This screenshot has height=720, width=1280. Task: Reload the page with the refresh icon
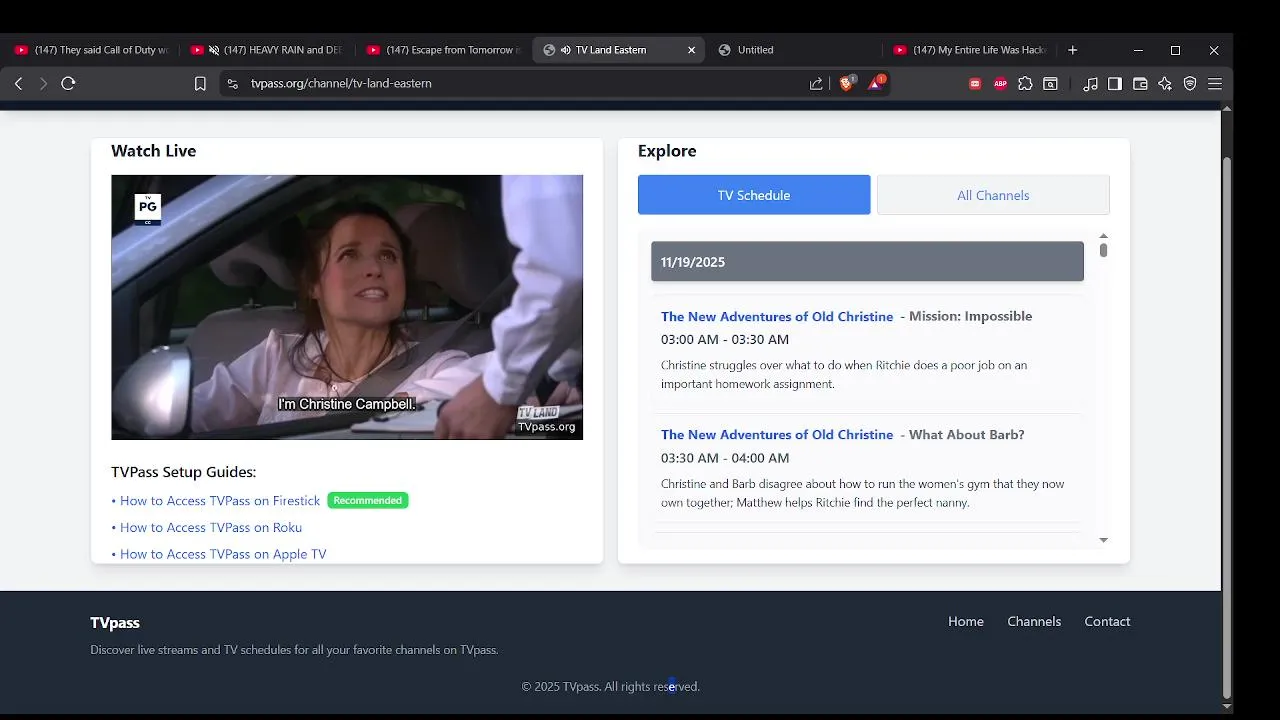(68, 84)
